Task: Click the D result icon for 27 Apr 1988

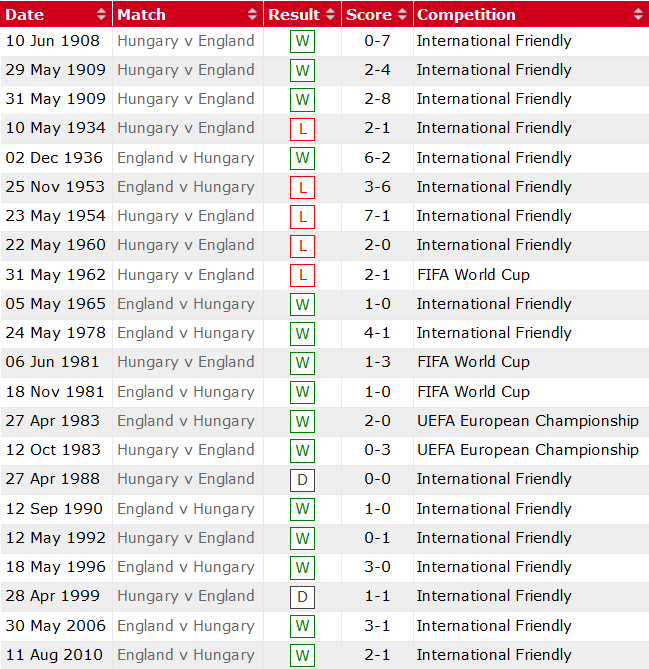Action: pos(302,480)
